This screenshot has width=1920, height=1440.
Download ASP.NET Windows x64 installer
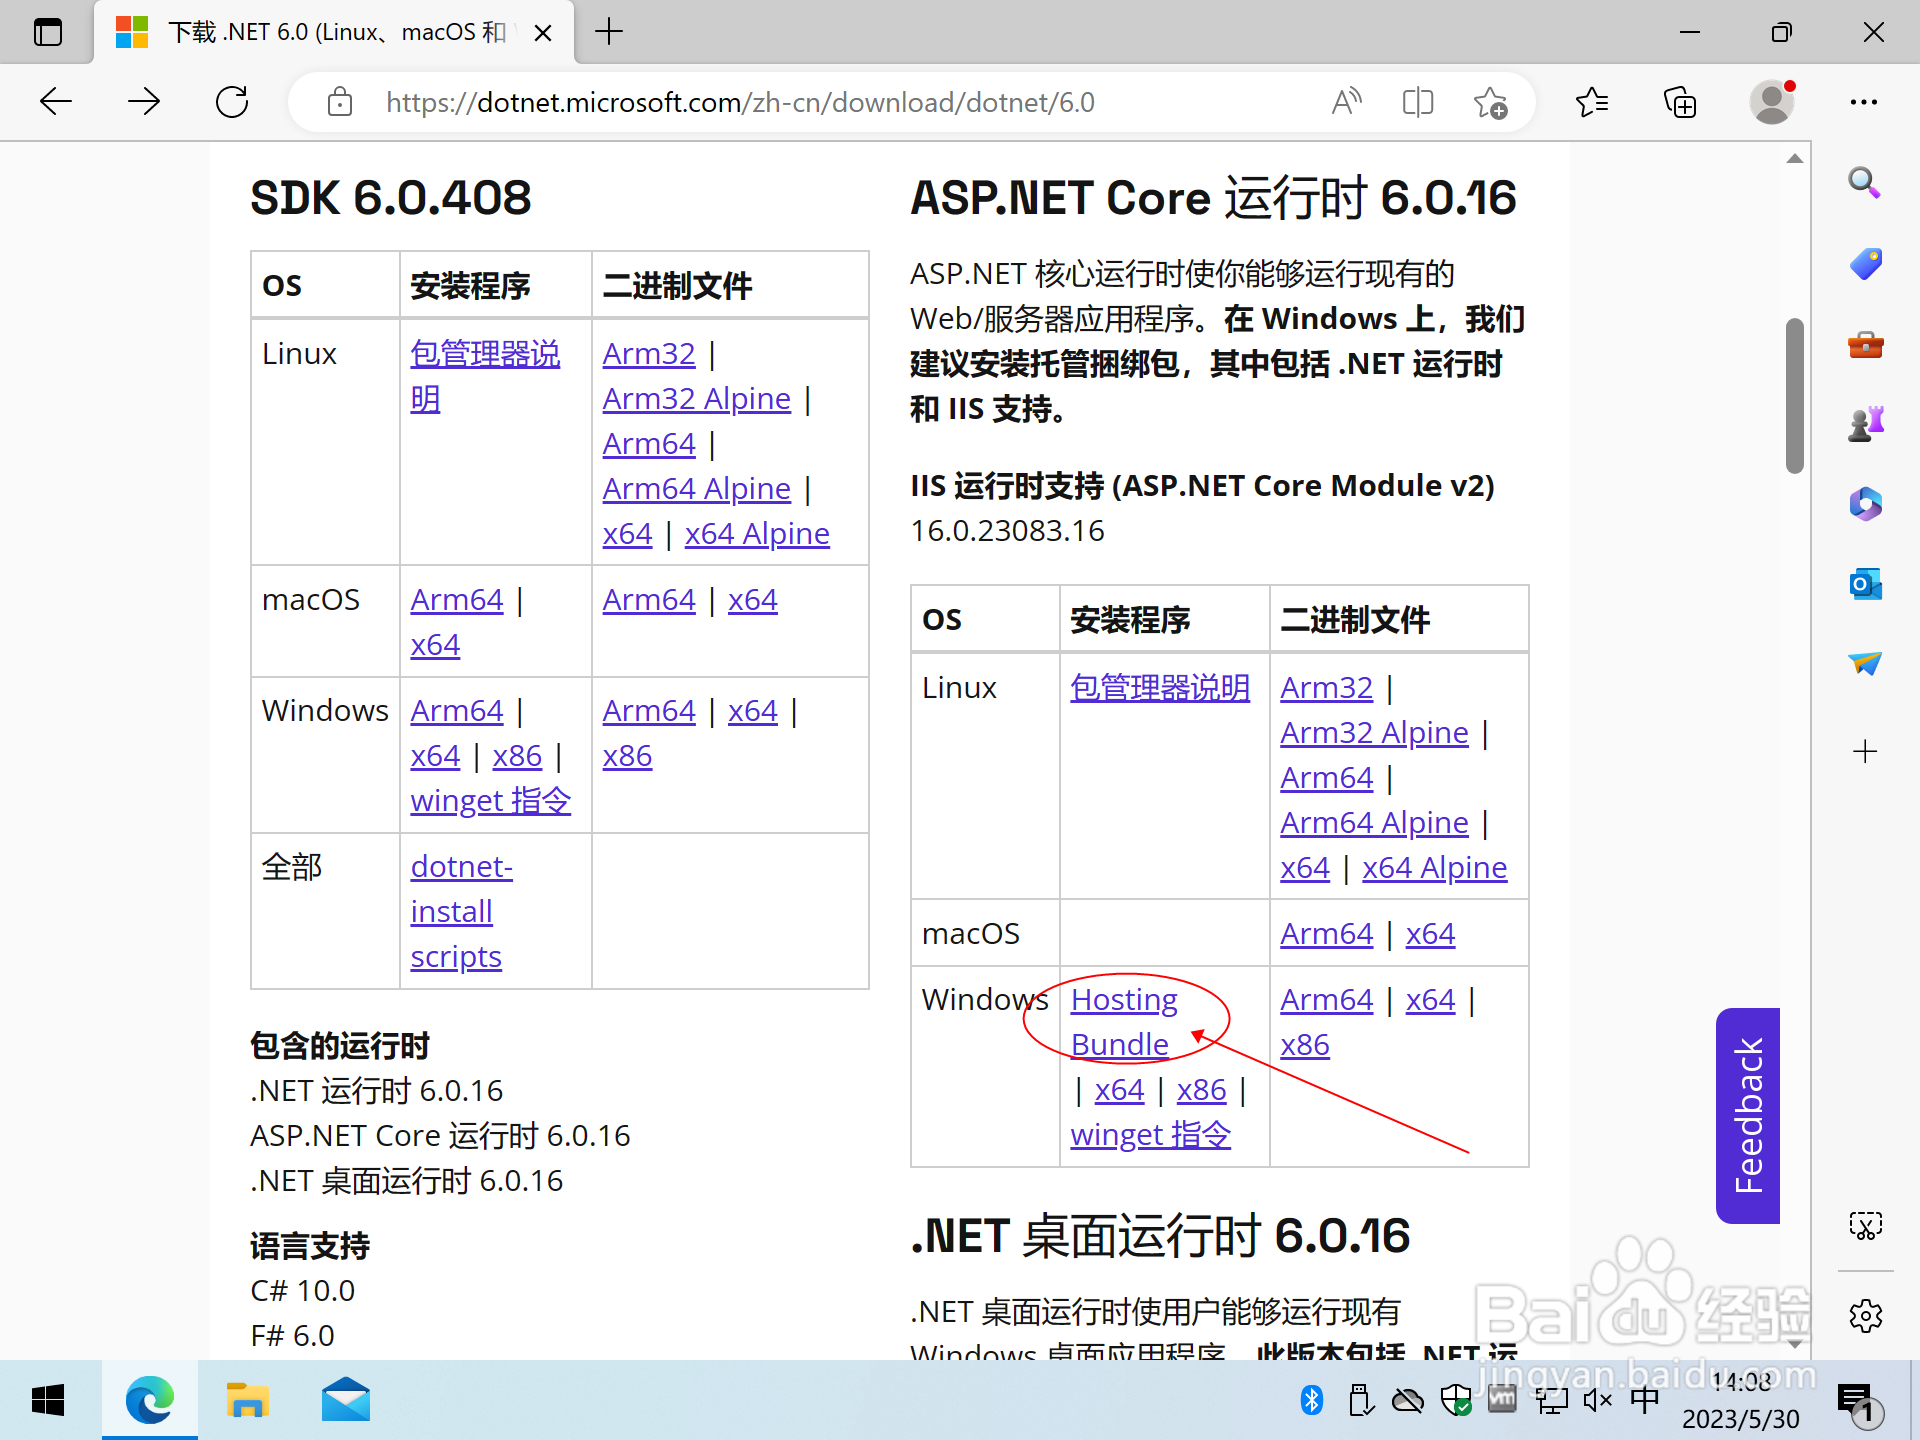click(x=1119, y=1090)
